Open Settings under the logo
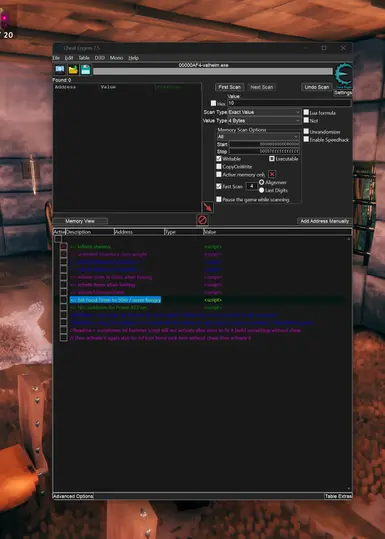Screen dimensions: 385x539 pyautogui.click(x=343, y=93)
